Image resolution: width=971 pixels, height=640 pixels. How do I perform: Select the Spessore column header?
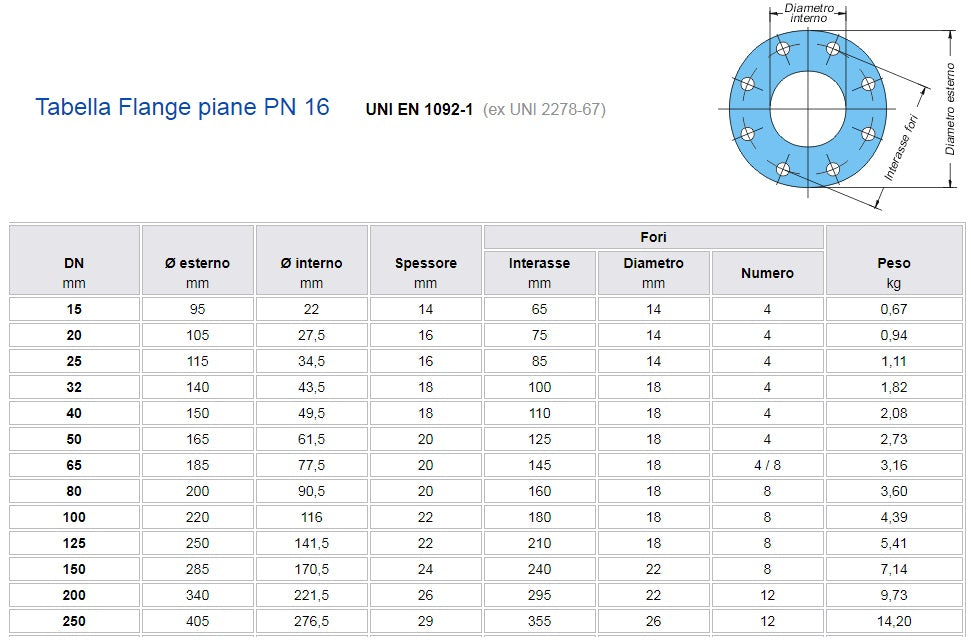425,260
